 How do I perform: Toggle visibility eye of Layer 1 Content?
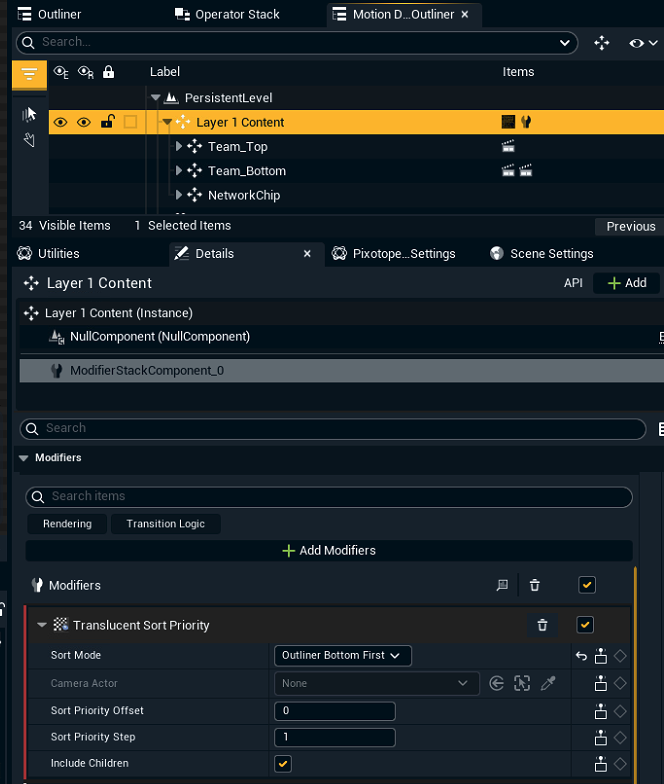[x=61, y=122]
